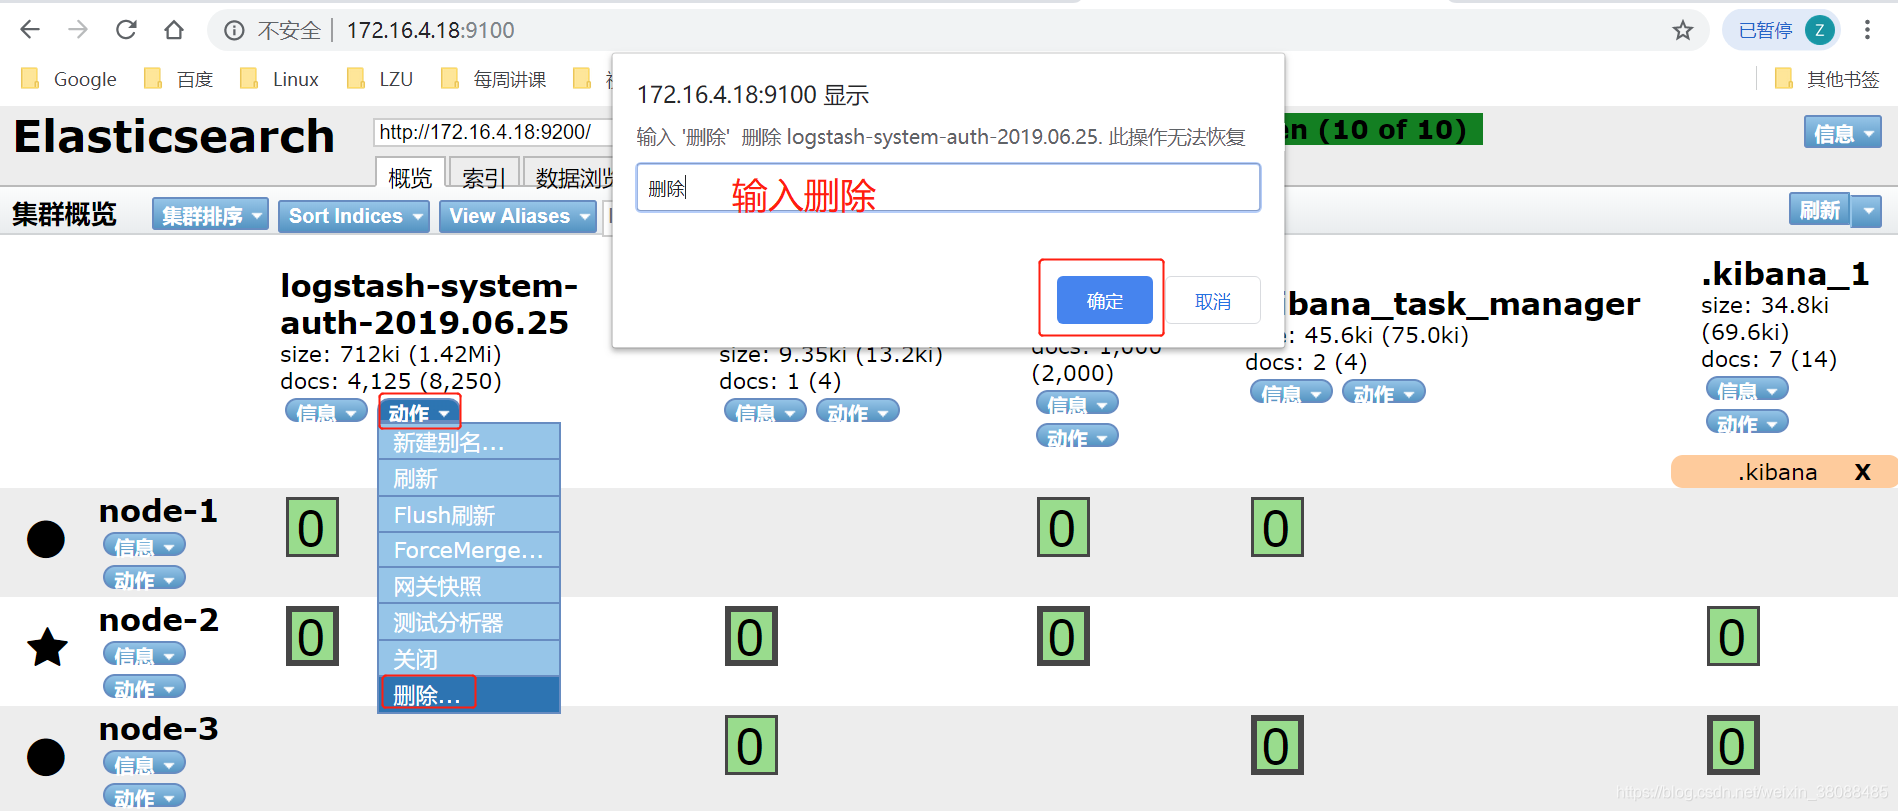This screenshot has height=811, width=1898.
Task: Open 动作 dropdown for kibana_task_manager index
Action: click(x=1383, y=392)
